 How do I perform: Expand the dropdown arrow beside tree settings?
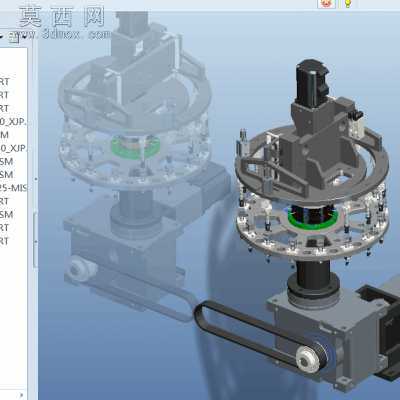coord(24,37)
